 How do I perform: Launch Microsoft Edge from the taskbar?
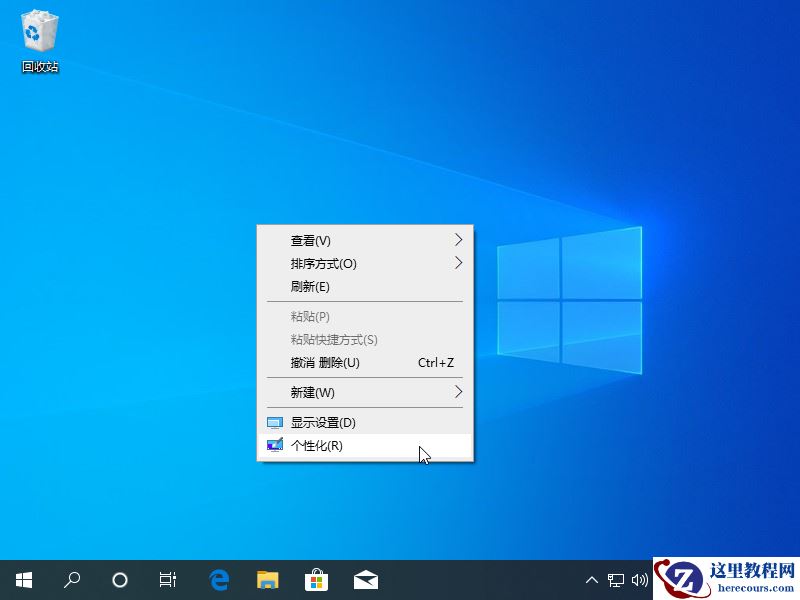pos(218,580)
